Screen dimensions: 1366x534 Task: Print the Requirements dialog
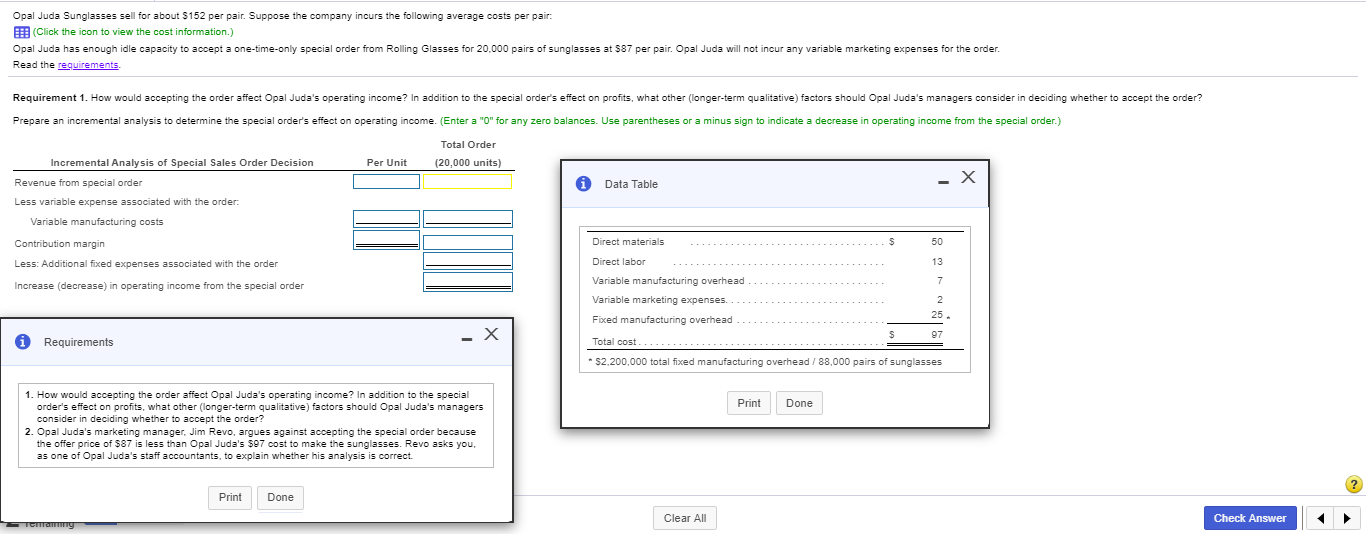pos(230,497)
